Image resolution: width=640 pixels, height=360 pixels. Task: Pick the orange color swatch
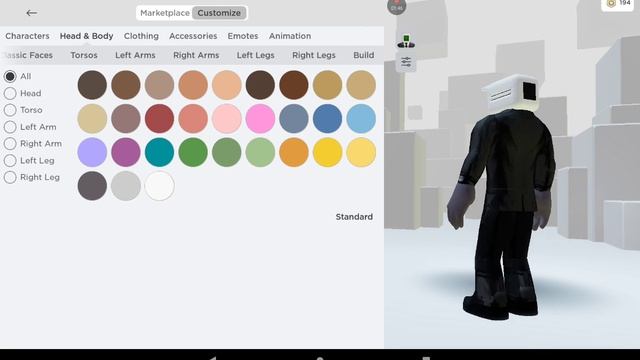294,152
